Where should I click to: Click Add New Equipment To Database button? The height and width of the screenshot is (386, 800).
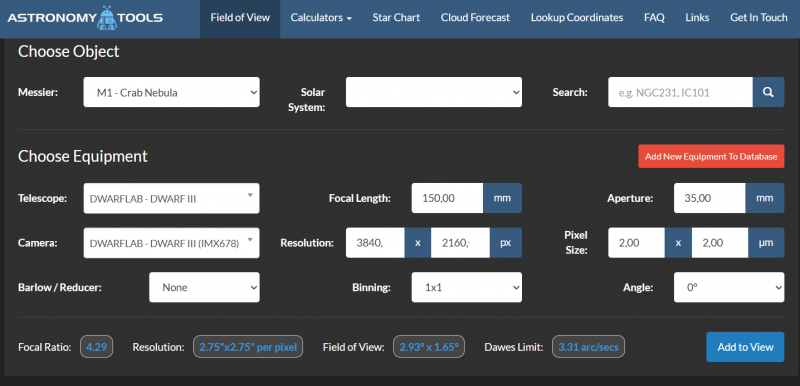click(711, 157)
